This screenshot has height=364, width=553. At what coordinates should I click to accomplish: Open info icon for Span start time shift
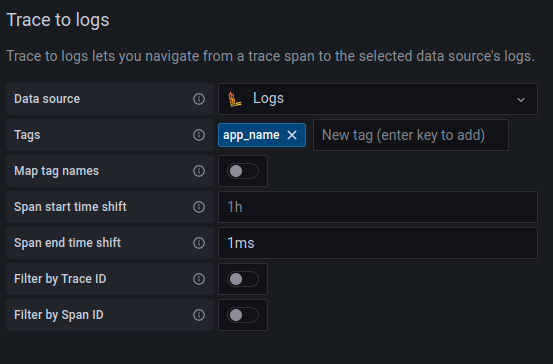(x=199, y=207)
